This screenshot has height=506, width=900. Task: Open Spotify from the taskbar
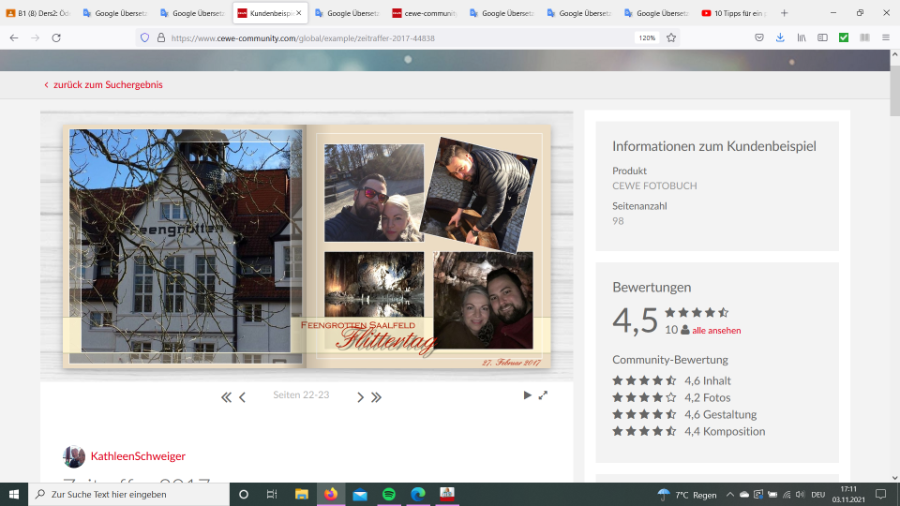[x=388, y=494]
